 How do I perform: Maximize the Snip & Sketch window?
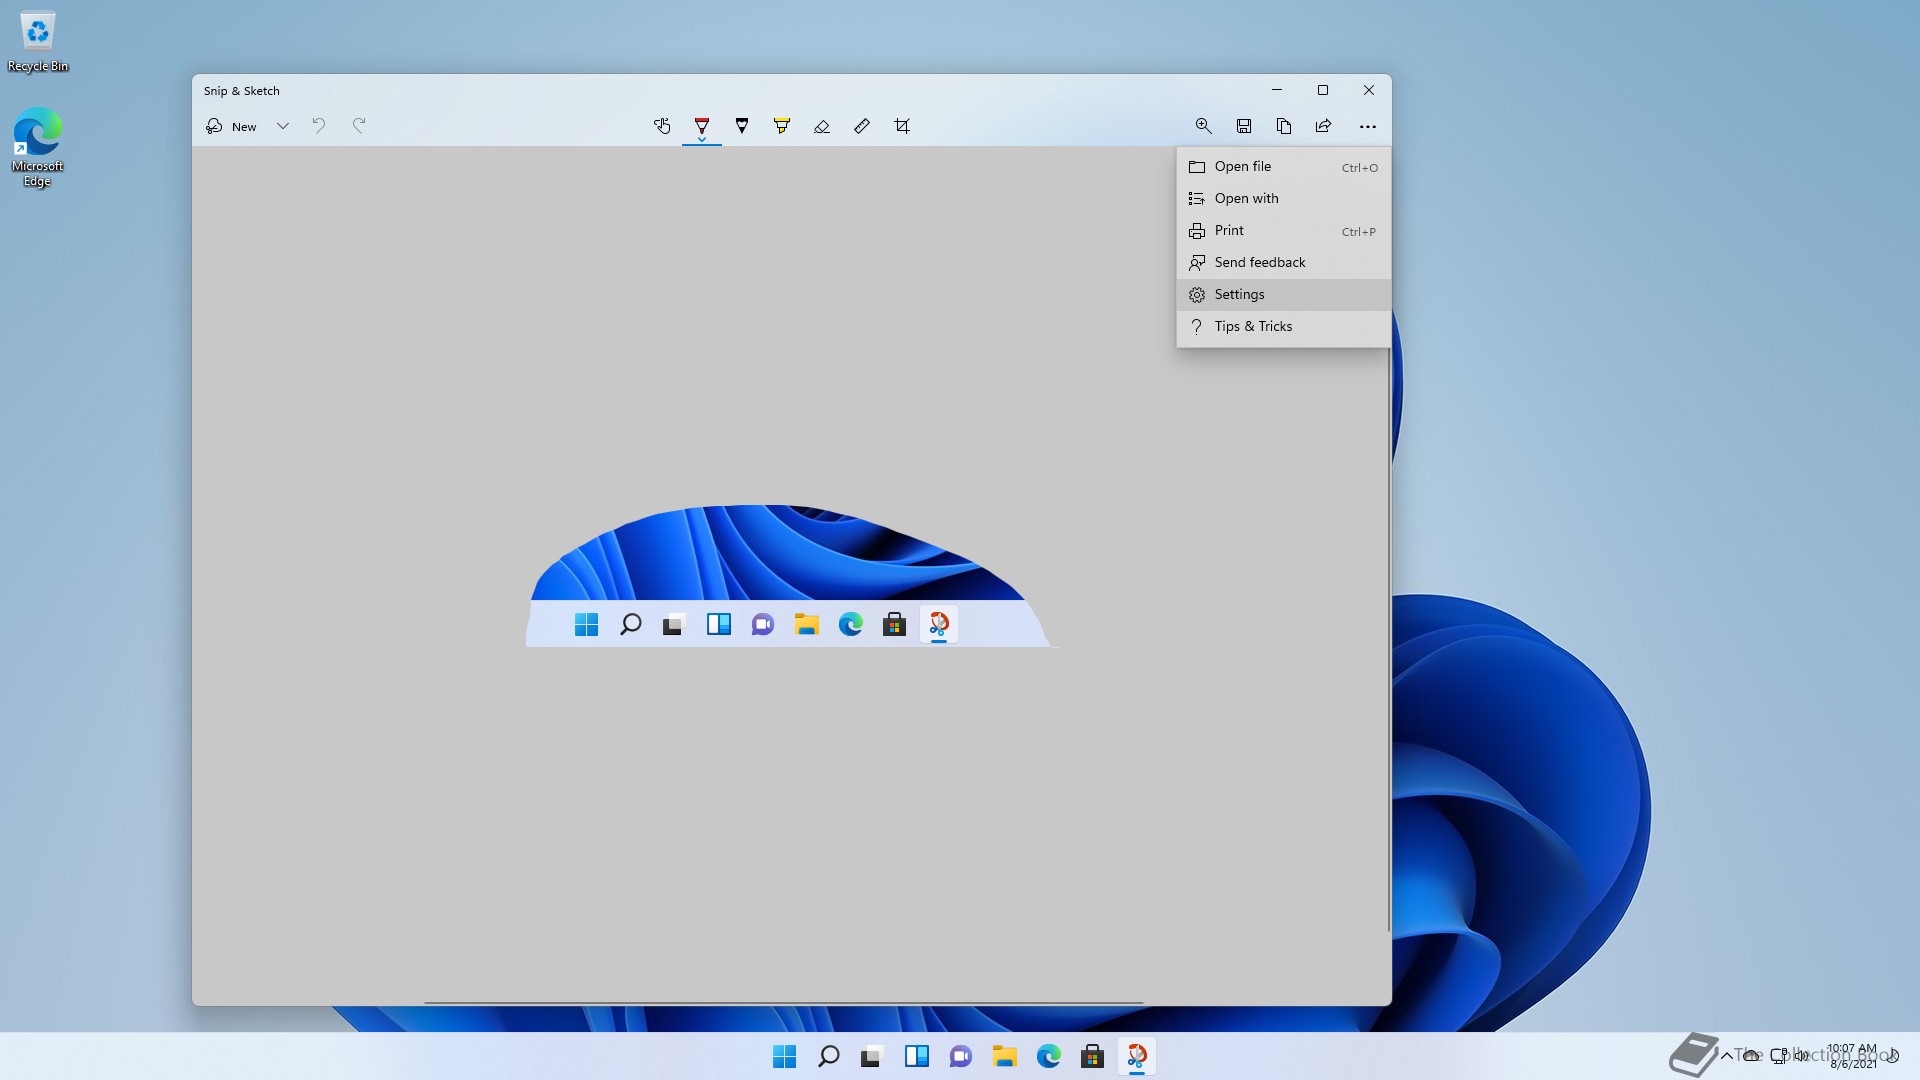click(x=1323, y=90)
